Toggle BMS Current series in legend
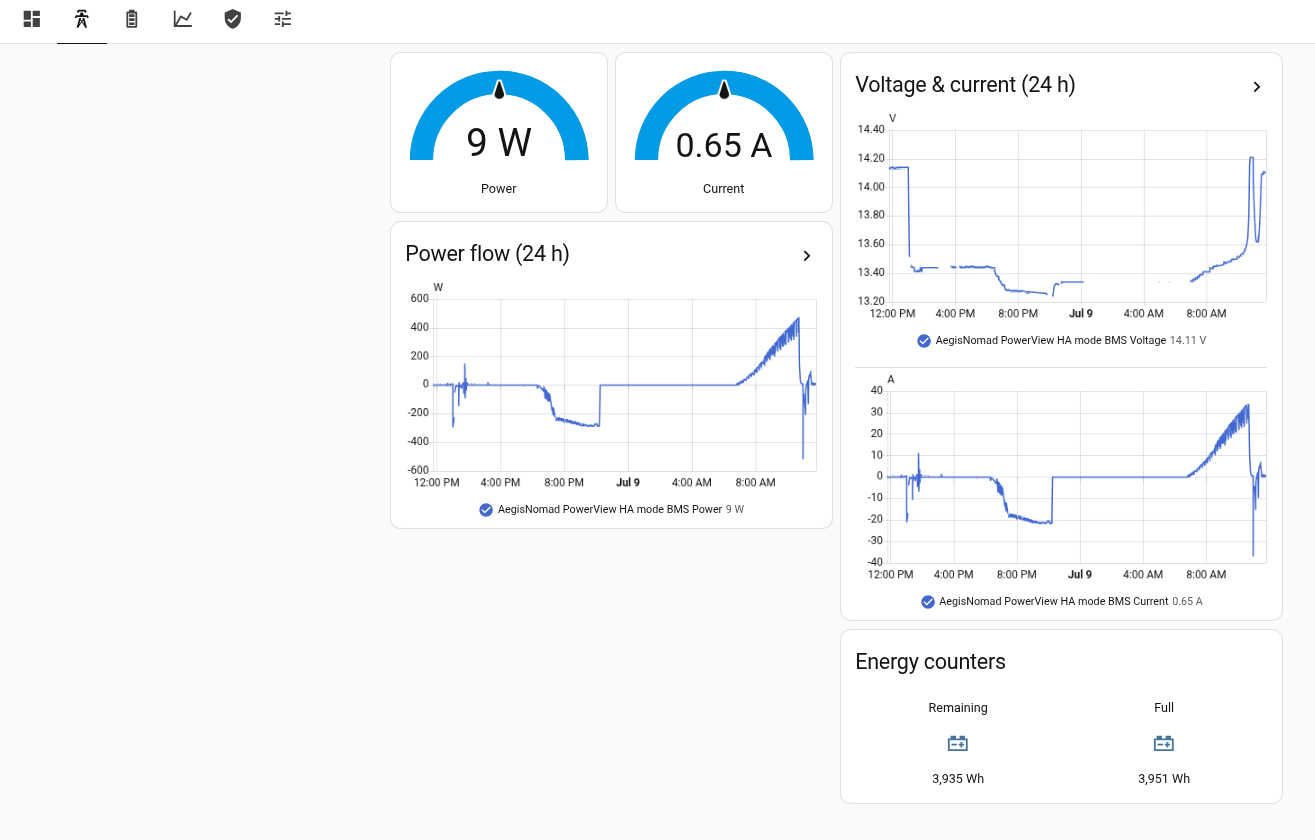Viewport: 1315px width, 840px height. point(928,601)
